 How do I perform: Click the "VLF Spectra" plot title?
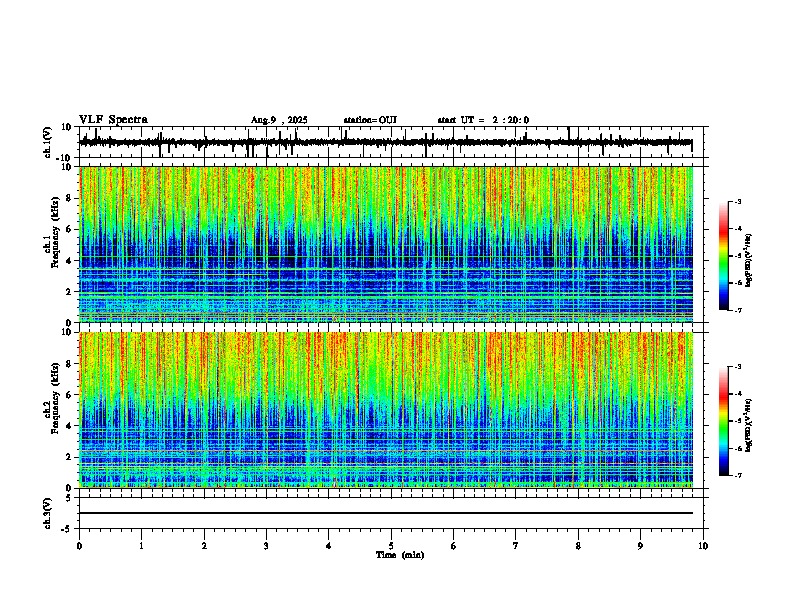click(113, 120)
